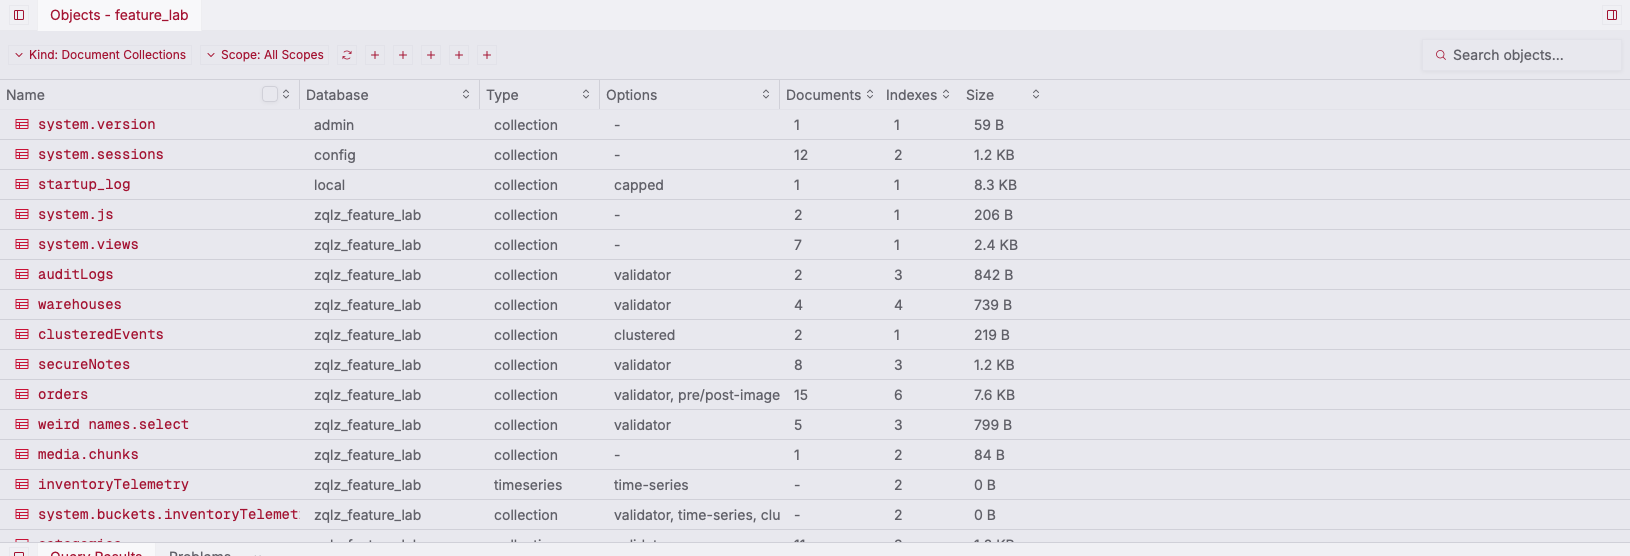Click the validator, pre/post-image options cell

tap(697, 395)
